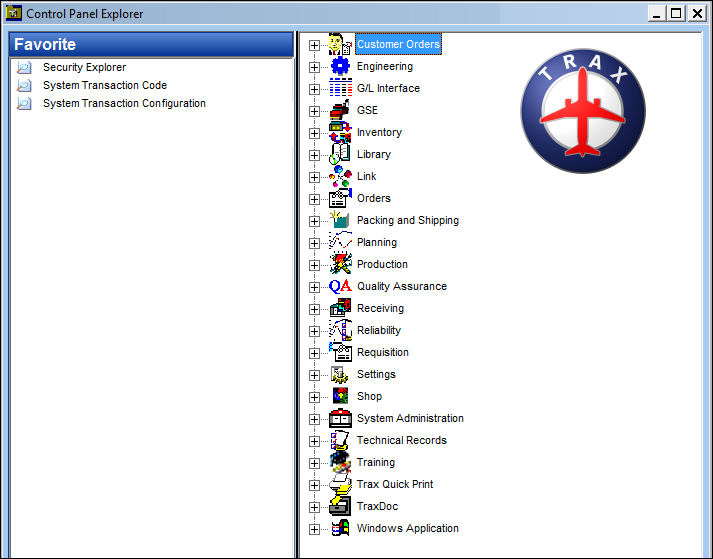Click the System Transaction Code favorite icon

tap(24, 86)
